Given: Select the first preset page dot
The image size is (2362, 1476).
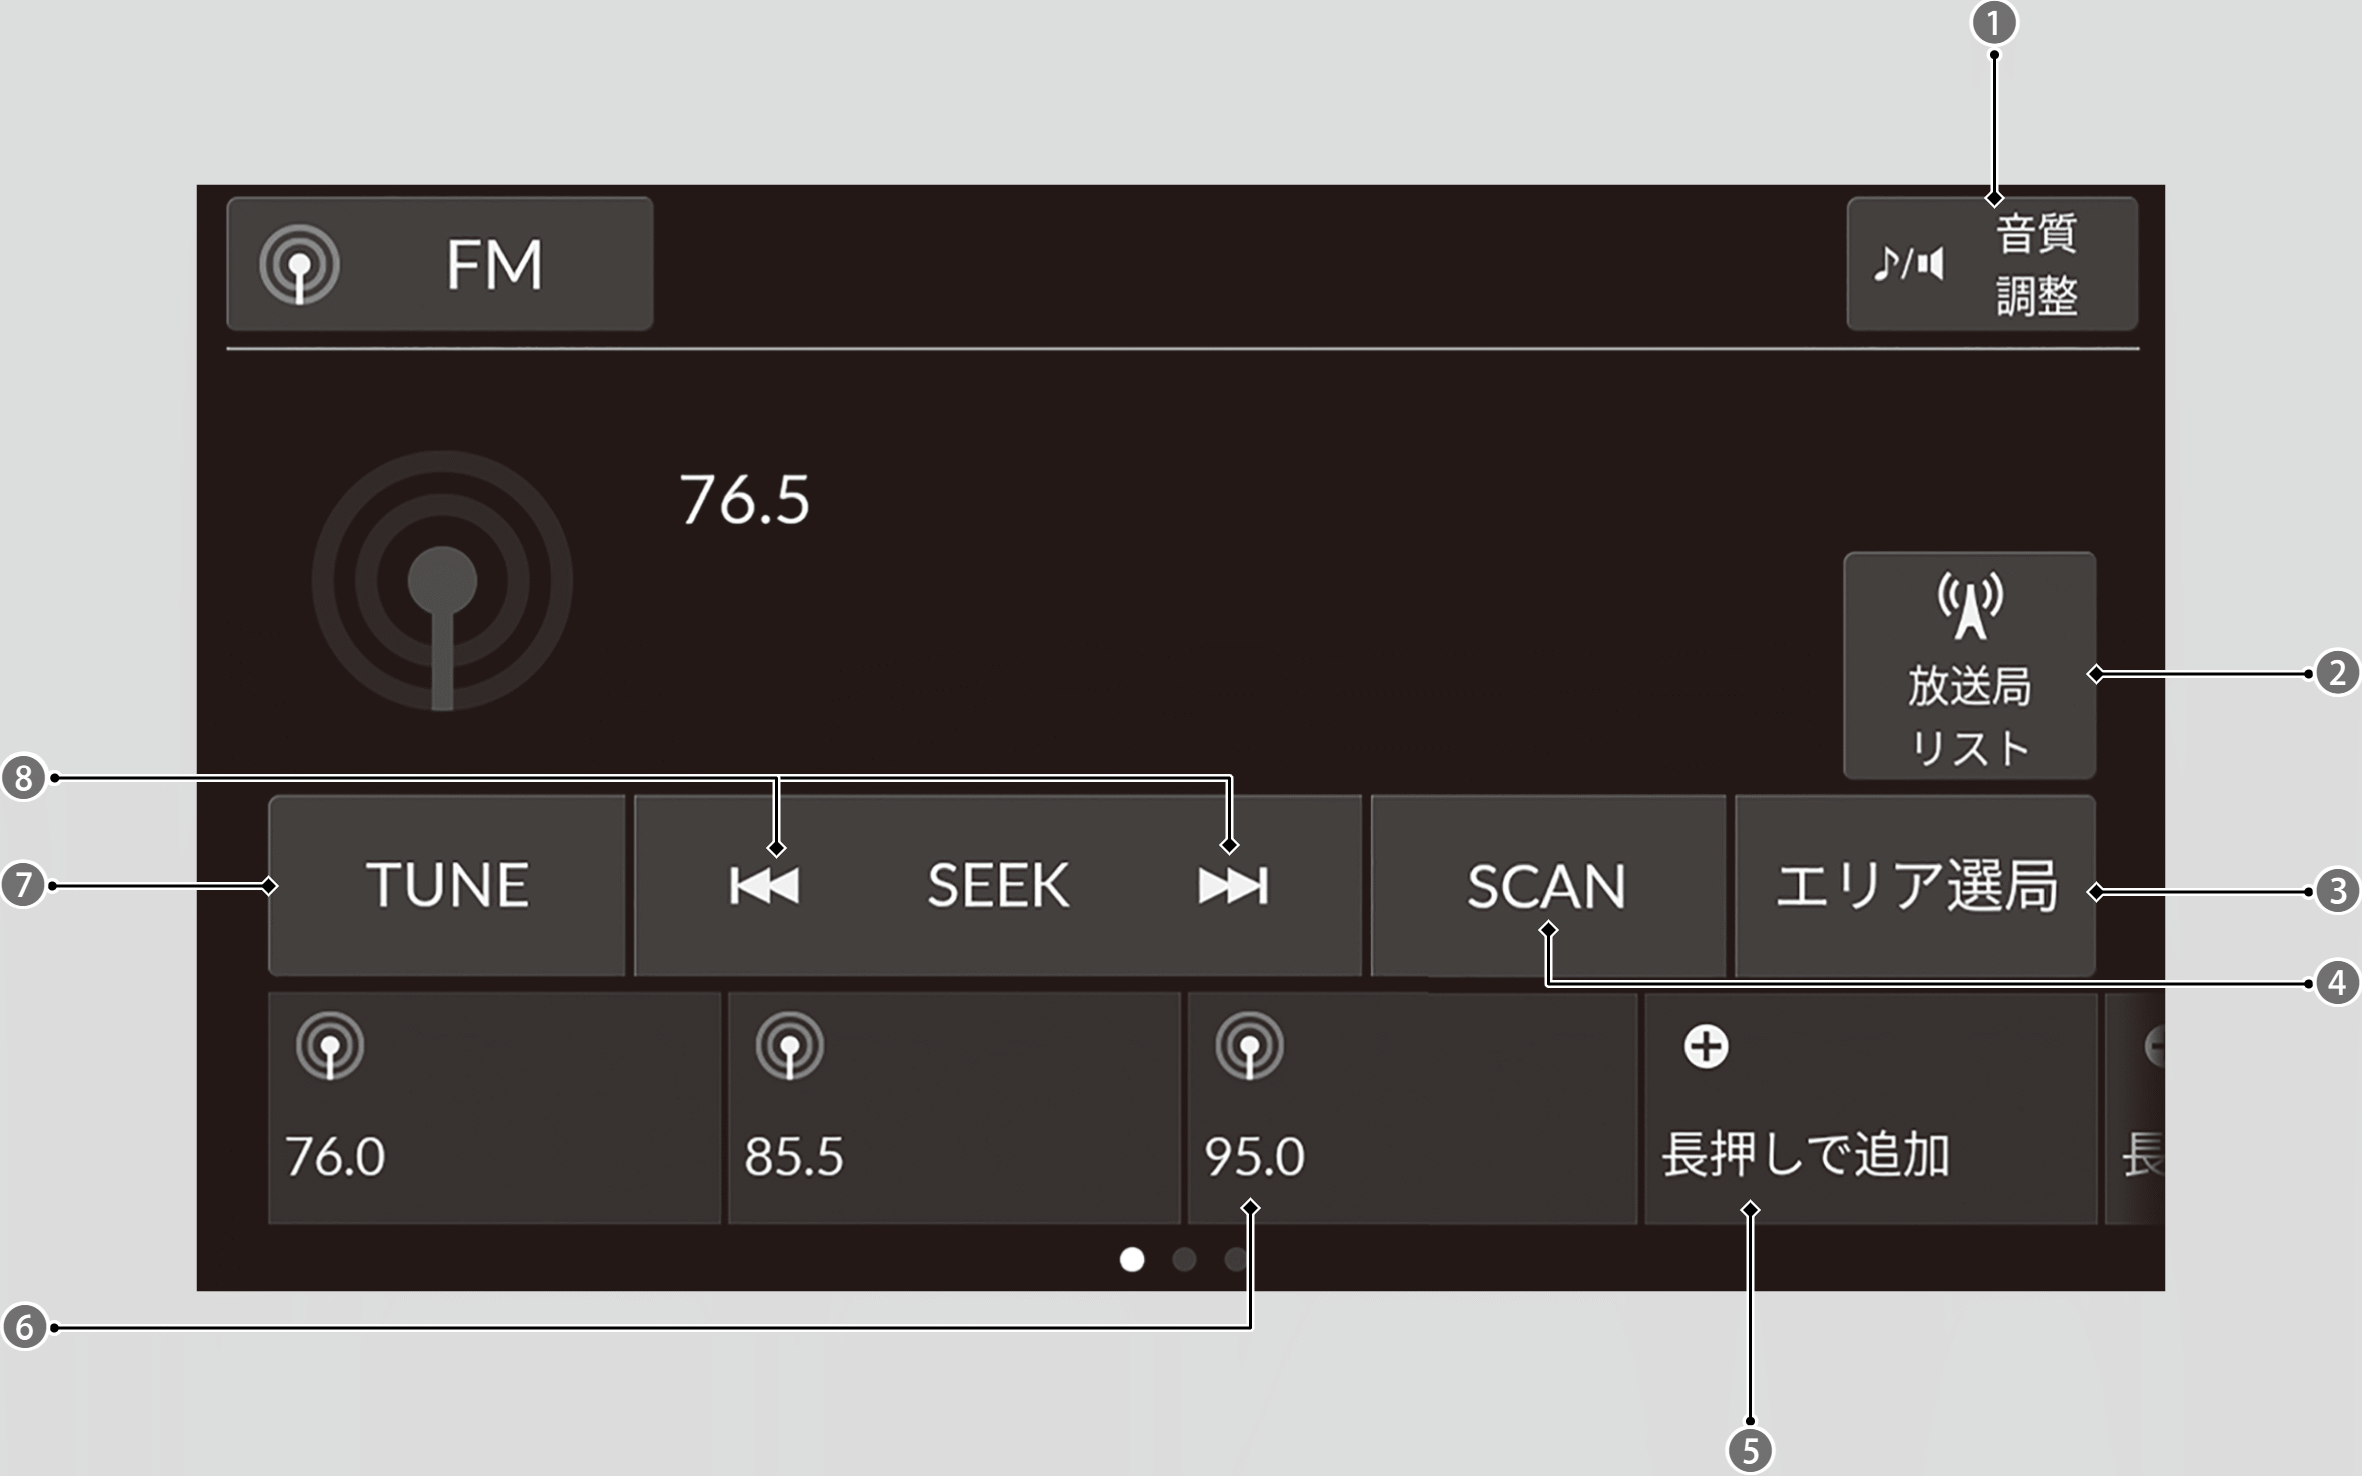Looking at the screenshot, I should coord(1132,1260).
